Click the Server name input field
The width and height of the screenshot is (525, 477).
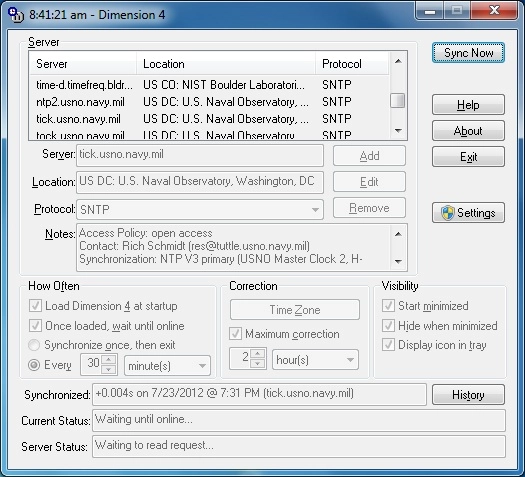pos(200,155)
